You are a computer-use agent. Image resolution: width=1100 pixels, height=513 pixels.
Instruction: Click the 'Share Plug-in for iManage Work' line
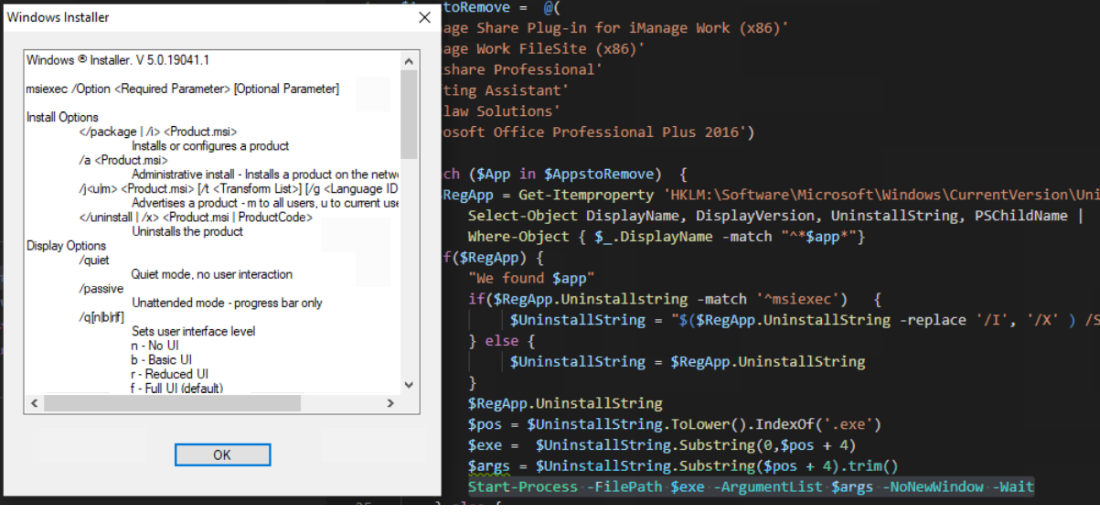[615, 29]
